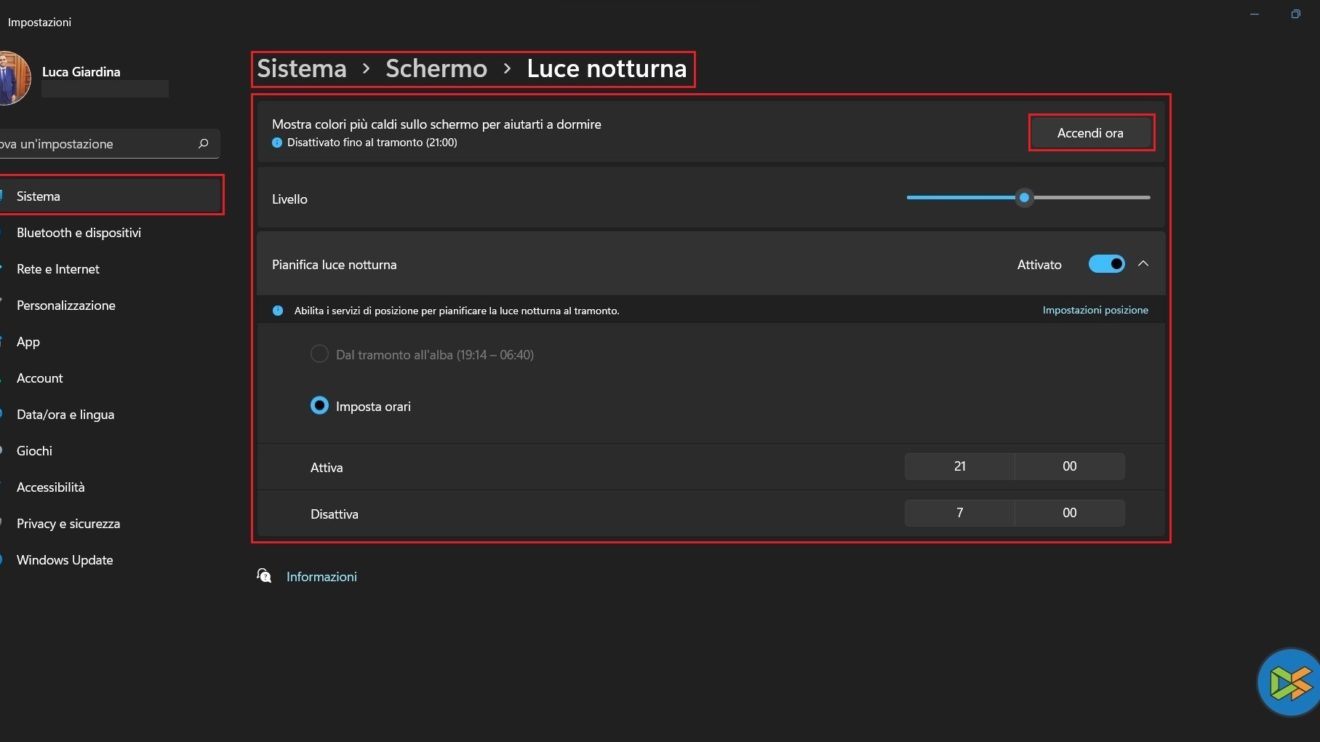Click the Livello slider handle
The width and height of the screenshot is (1320, 742).
pos(1024,198)
